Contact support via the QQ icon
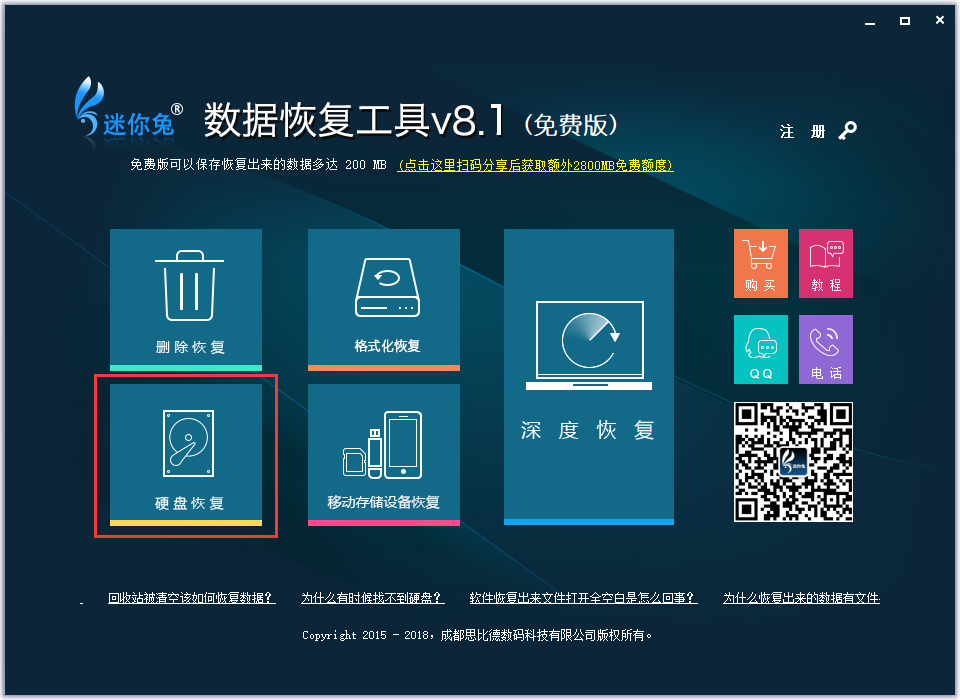This screenshot has width=960, height=700. (x=761, y=350)
